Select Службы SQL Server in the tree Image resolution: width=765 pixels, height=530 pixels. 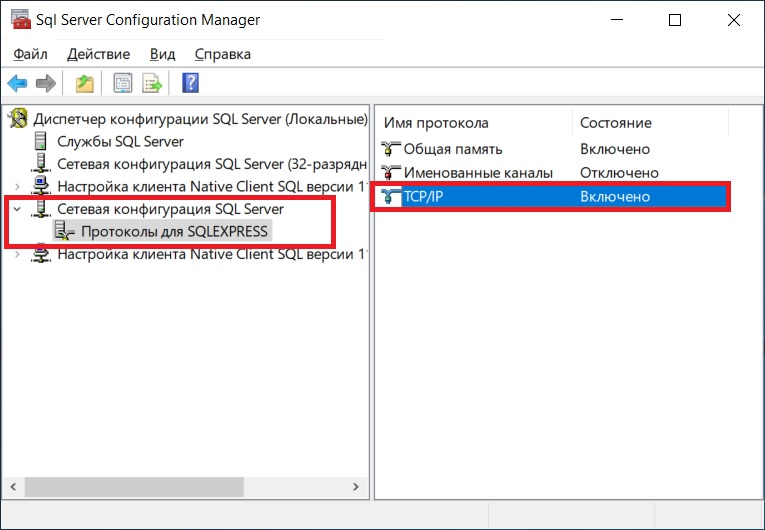[x=121, y=141]
